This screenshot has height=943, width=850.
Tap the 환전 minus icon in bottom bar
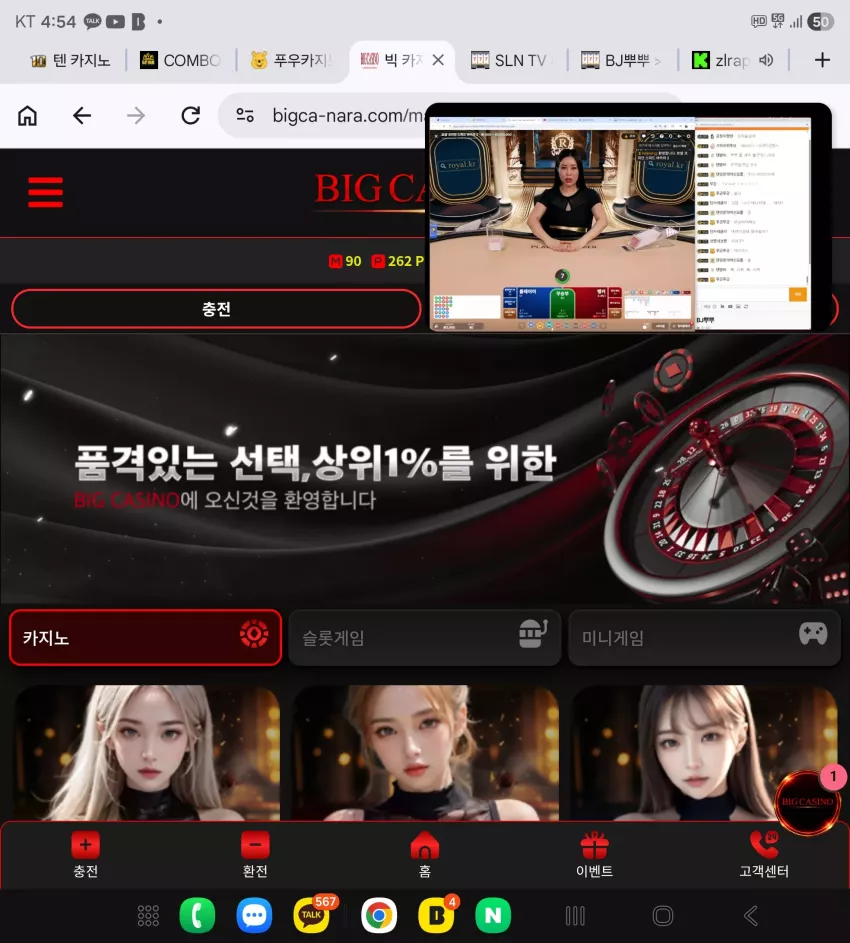[x=255, y=844]
